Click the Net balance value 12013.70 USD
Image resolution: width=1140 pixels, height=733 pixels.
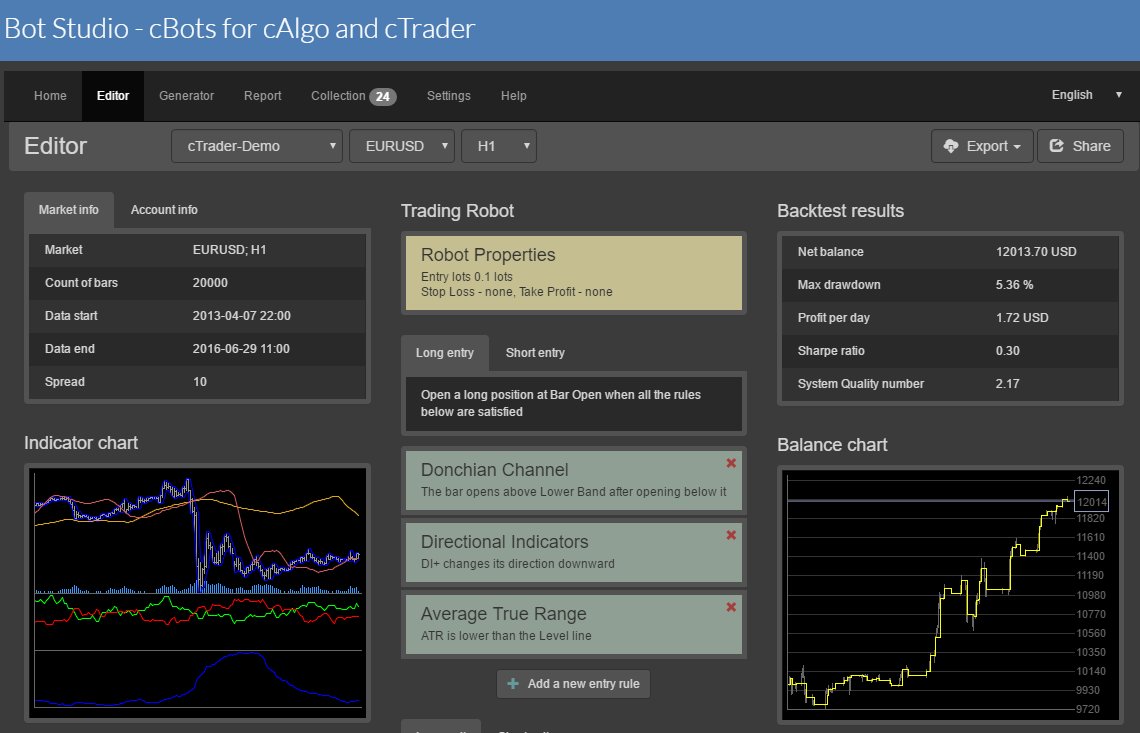click(x=1036, y=252)
